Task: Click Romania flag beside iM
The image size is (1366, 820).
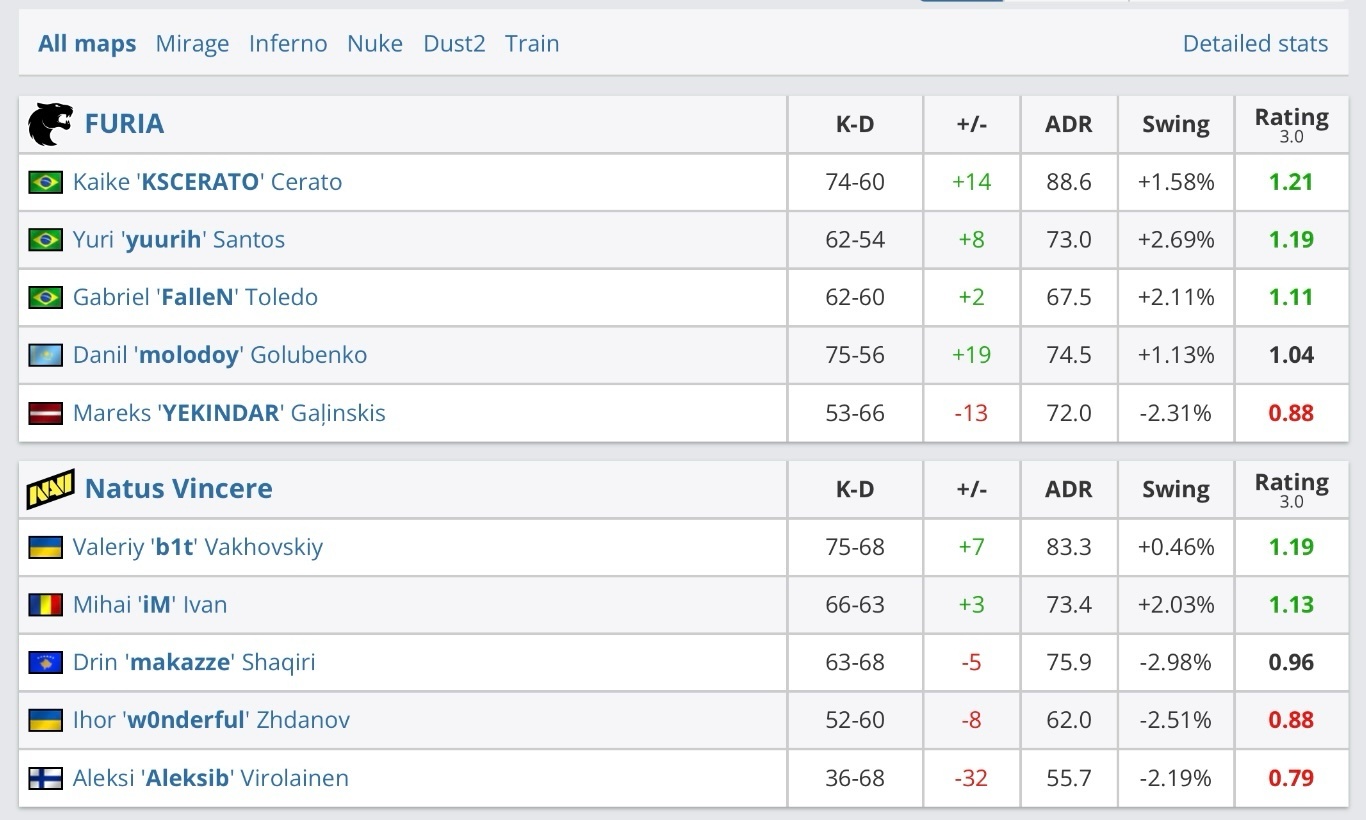Action: click(x=45, y=605)
